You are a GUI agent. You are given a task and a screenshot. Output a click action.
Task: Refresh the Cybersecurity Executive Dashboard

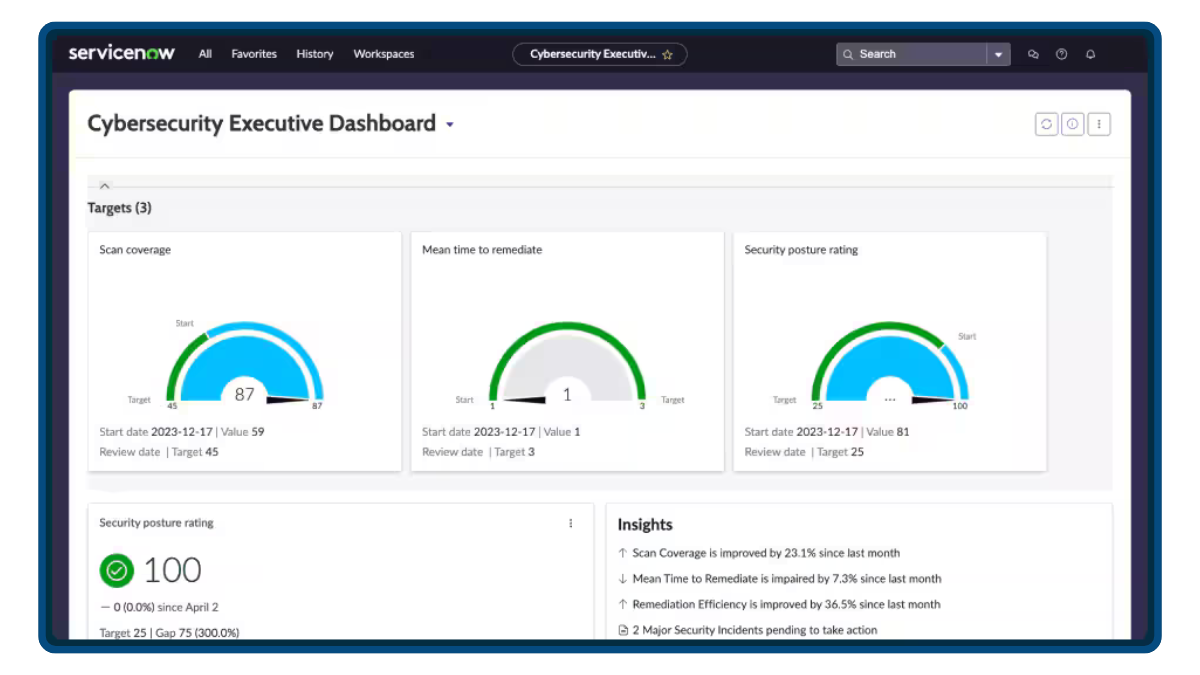[1046, 123]
